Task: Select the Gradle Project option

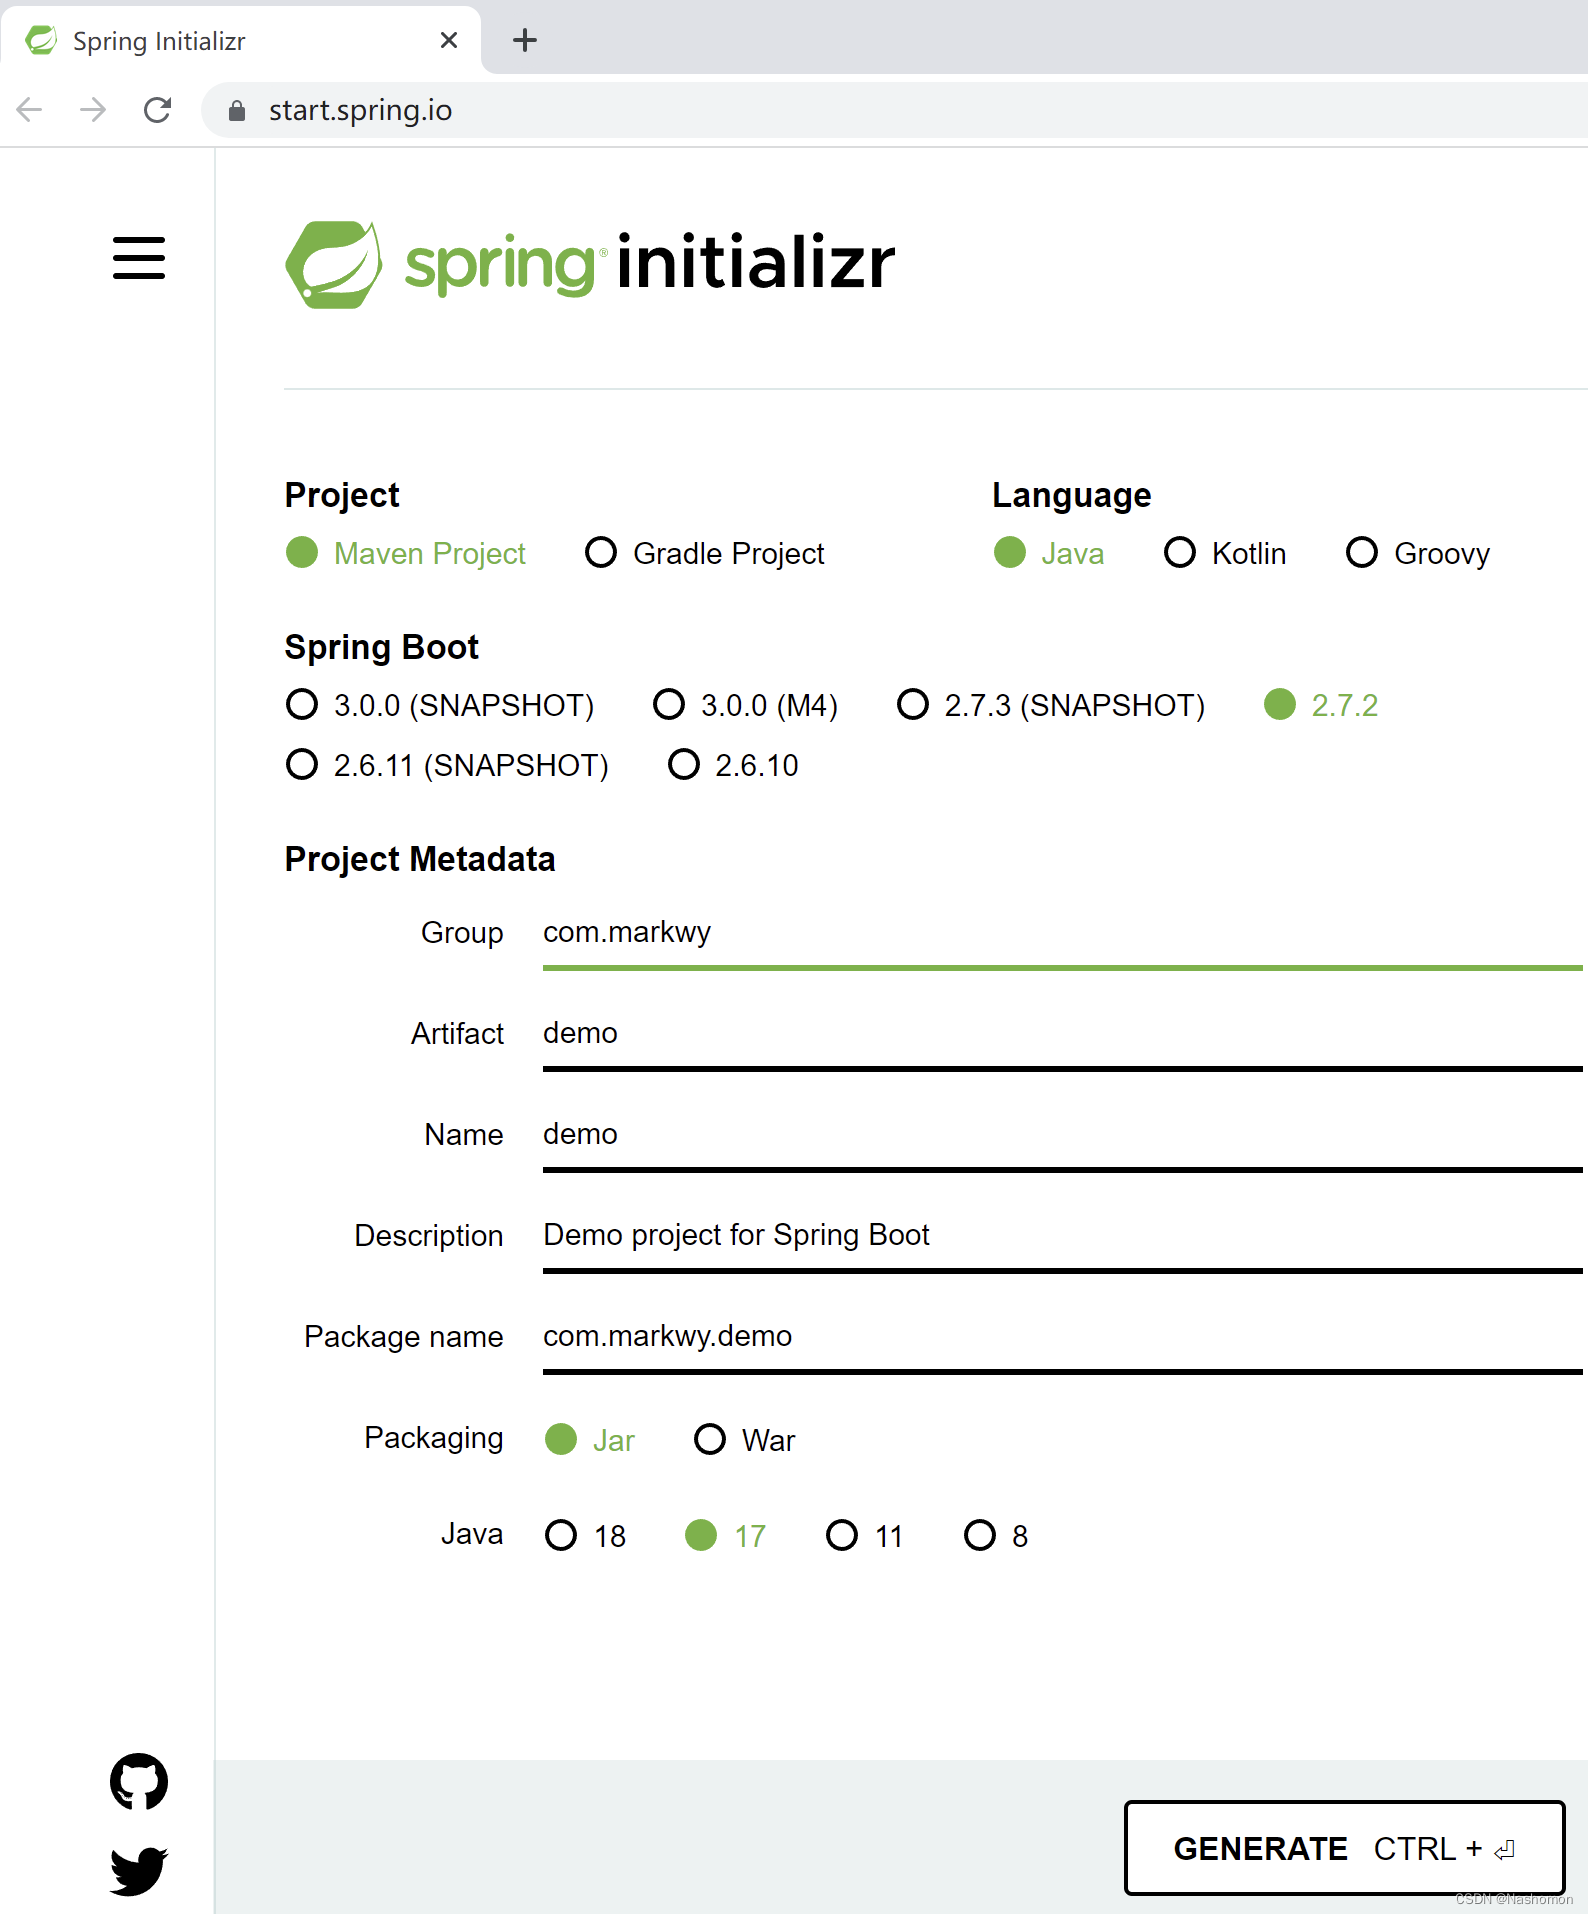Action: click(705, 553)
